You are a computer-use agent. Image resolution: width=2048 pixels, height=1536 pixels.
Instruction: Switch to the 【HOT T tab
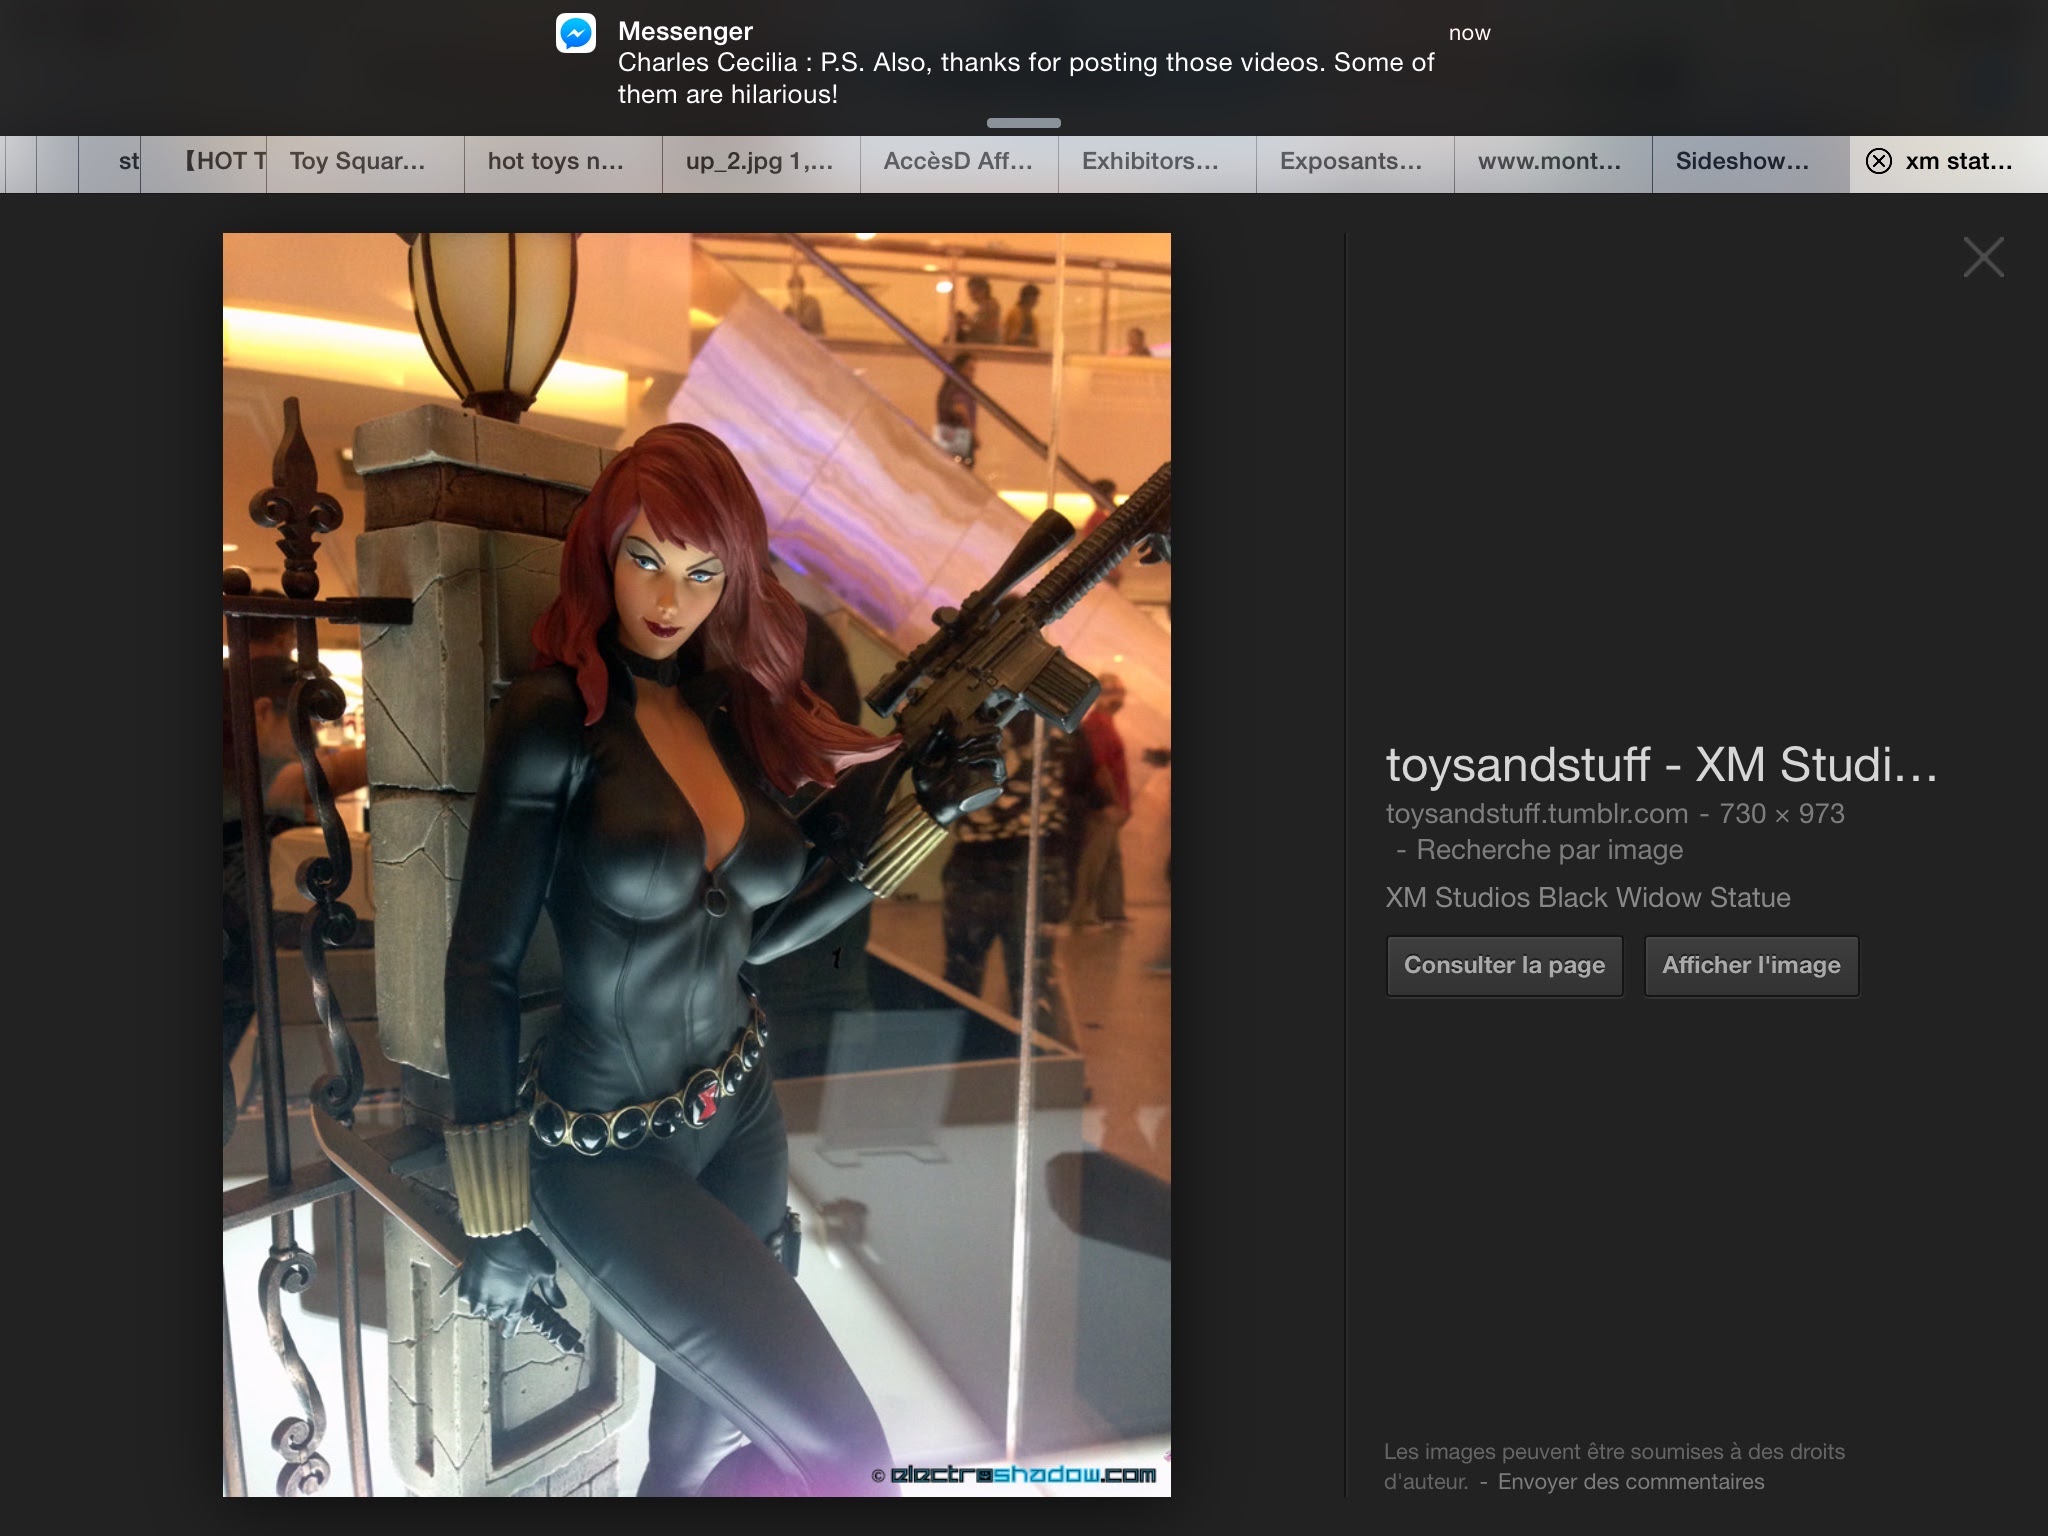204,163
